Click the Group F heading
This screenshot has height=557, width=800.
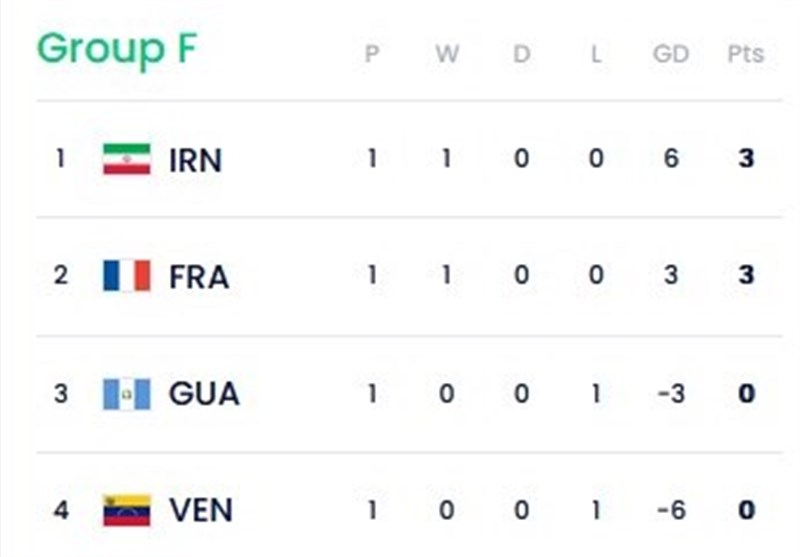(117, 49)
